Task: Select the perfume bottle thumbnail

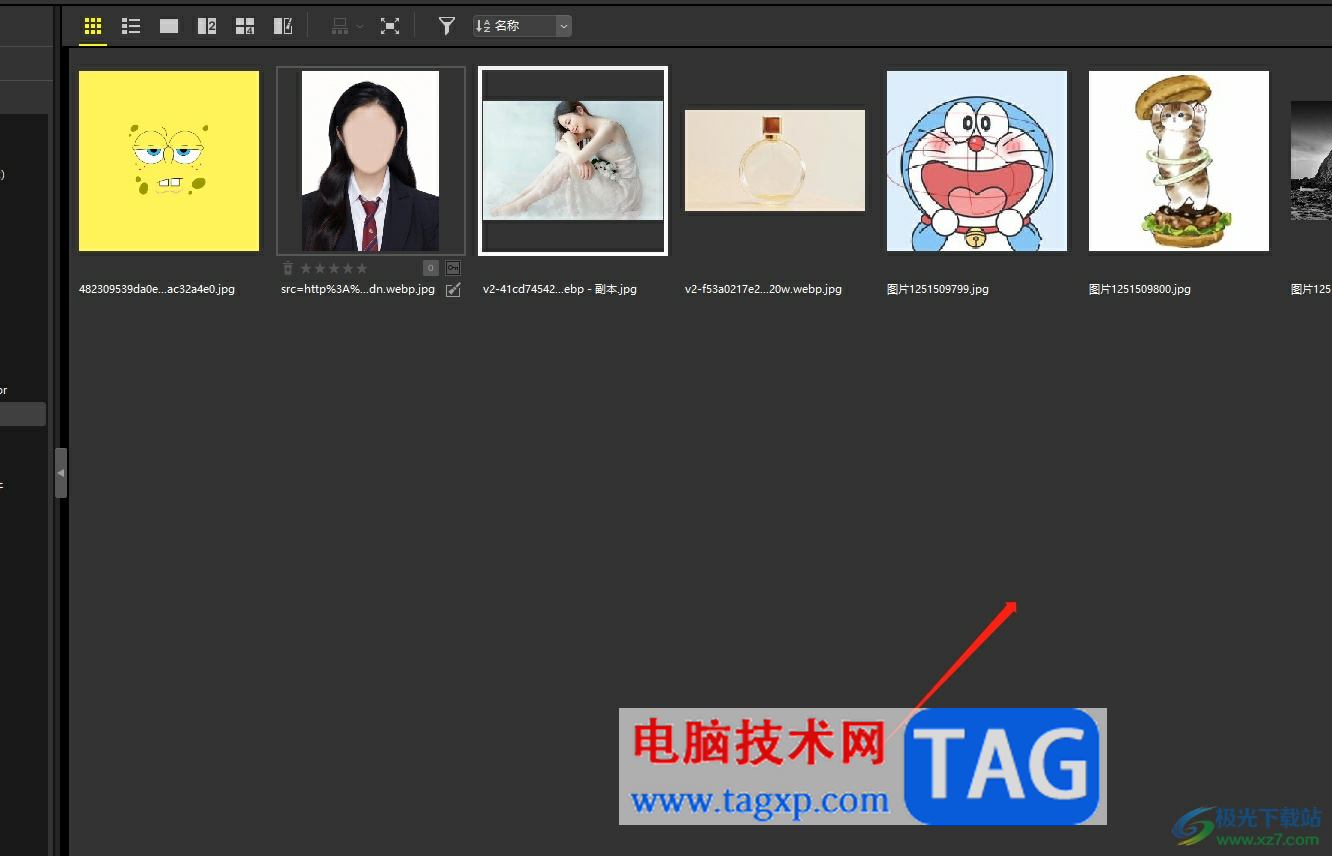Action: [775, 160]
